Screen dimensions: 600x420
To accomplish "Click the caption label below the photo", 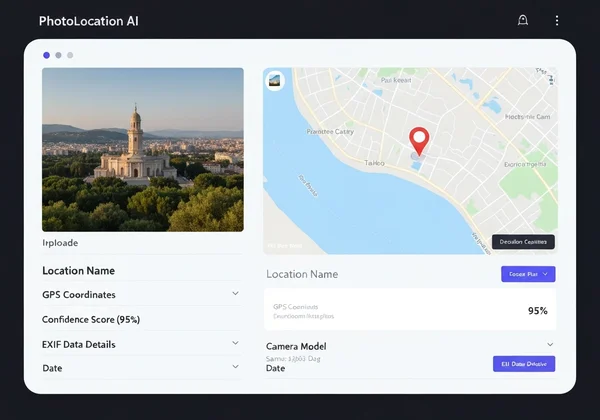I will [60, 243].
